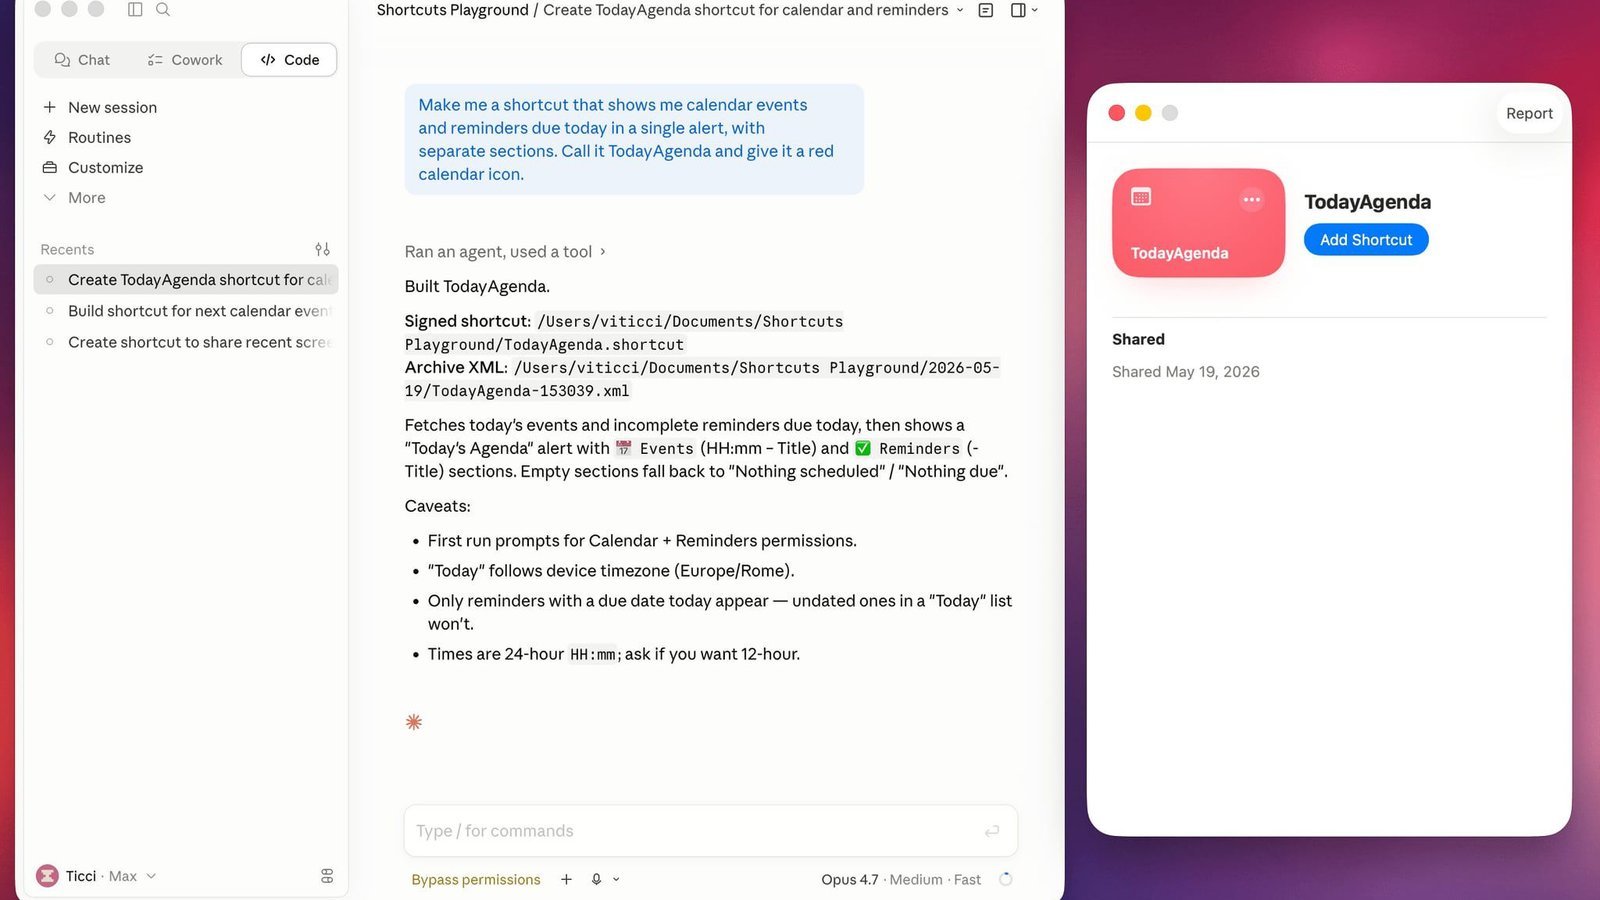This screenshot has width=1600, height=900.
Task: Open Routines in the sidebar
Action: [87, 137]
